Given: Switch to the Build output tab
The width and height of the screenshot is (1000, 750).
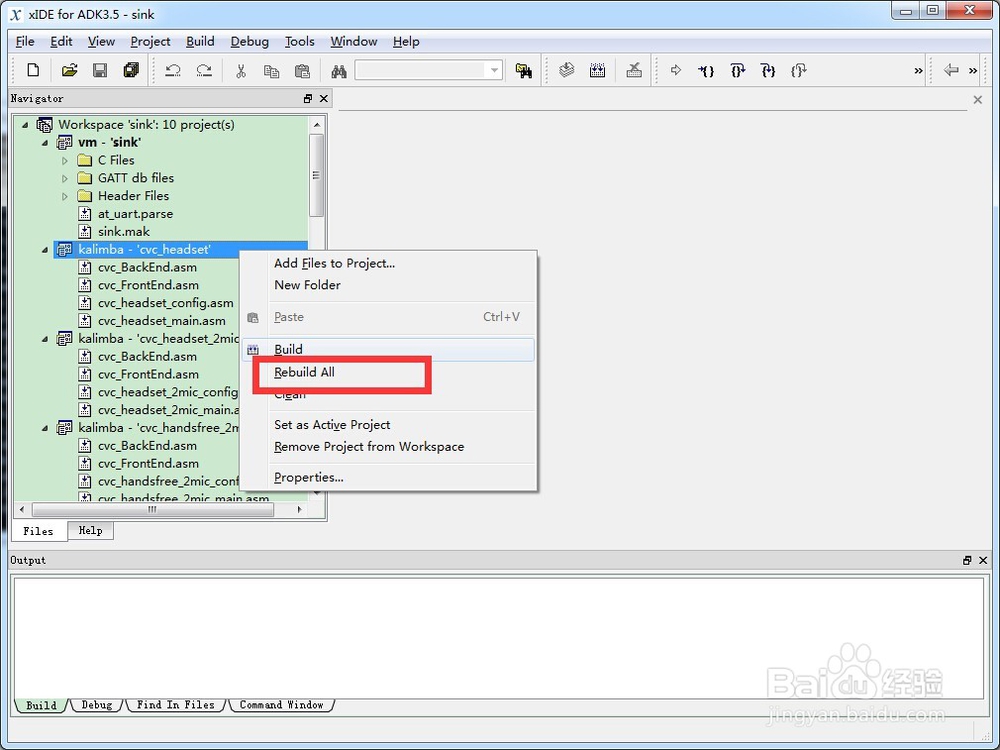Looking at the screenshot, I should 41,706.
